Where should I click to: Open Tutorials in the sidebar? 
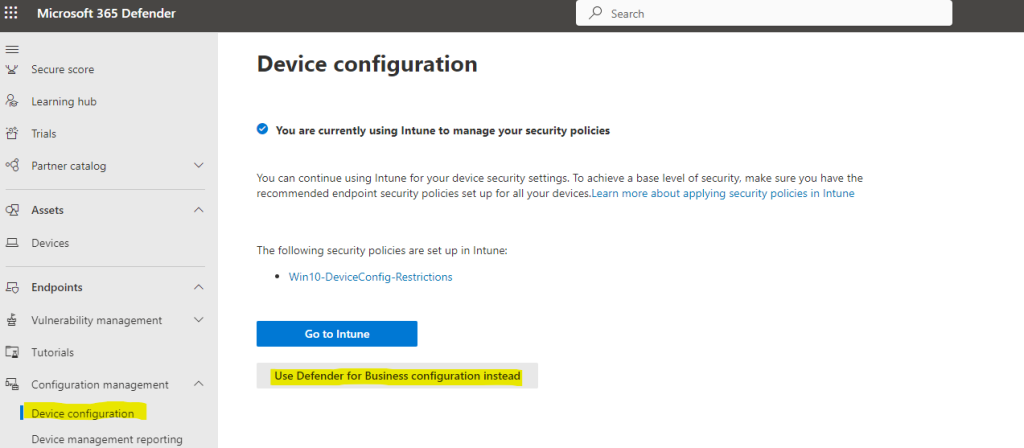click(52, 352)
